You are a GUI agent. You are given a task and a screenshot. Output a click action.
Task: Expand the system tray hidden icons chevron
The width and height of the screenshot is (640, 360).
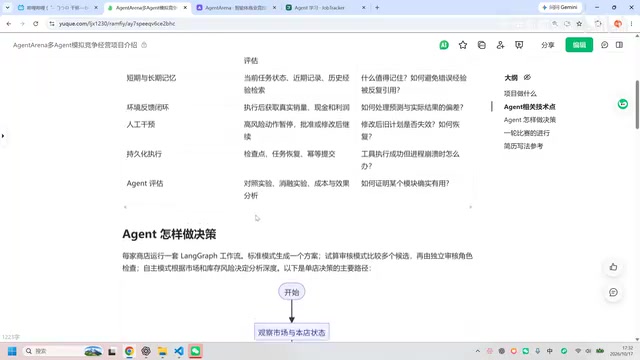click(478, 351)
